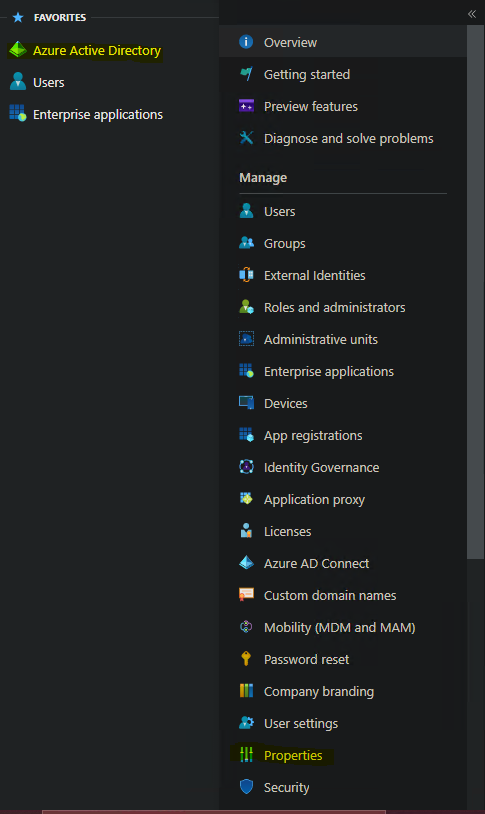Click the Diagnose and solve problems wrench icon
Image resolution: width=485 pixels, height=814 pixels.
point(246,138)
